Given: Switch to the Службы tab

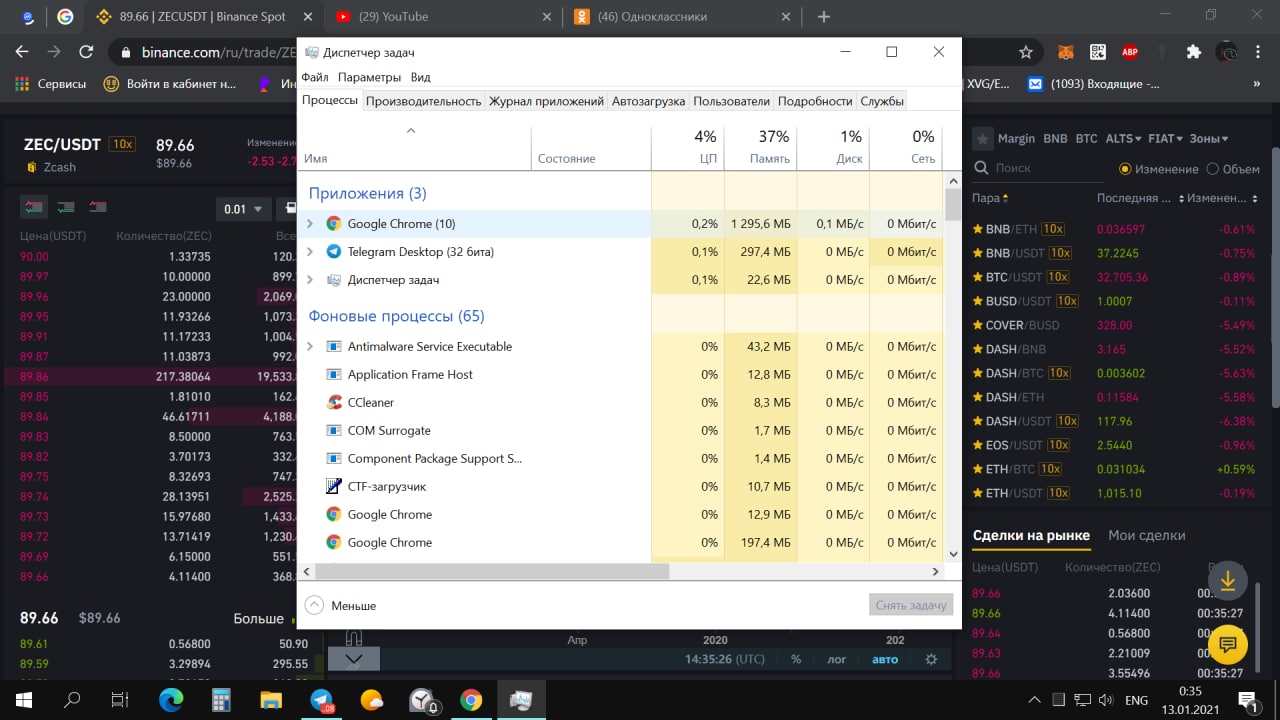Looking at the screenshot, I should click(882, 101).
